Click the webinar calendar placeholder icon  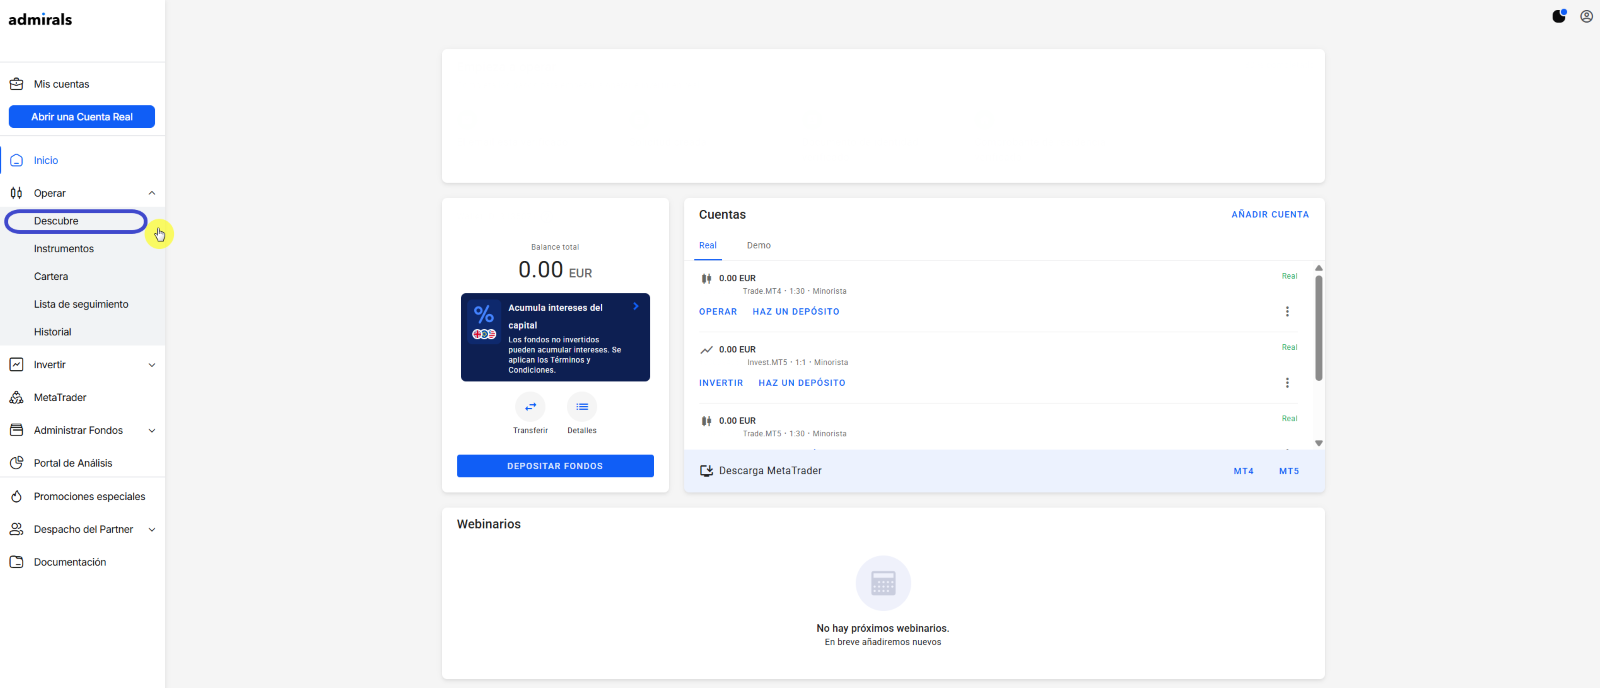[883, 583]
